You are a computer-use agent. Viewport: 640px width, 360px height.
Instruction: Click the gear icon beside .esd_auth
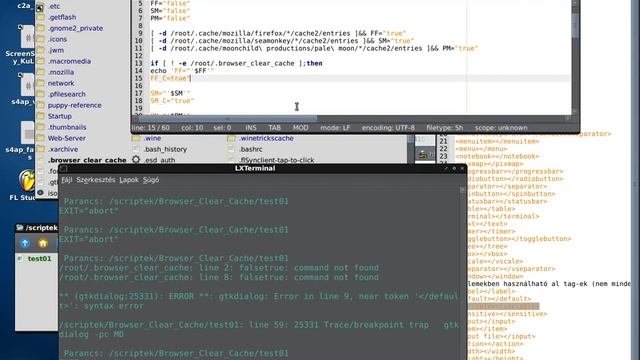(x=136, y=160)
